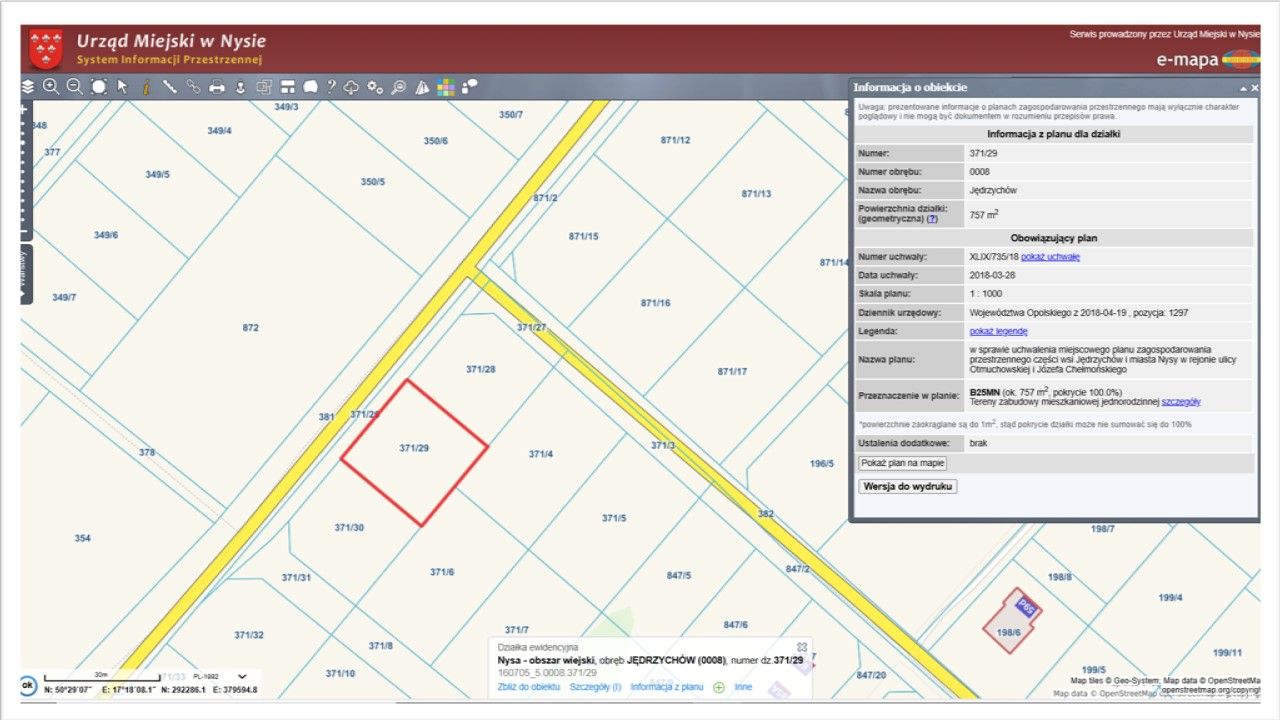The height and width of the screenshot is (720, 1280).
Task: Open the map layers stack icon
Action: coord(28,87)
